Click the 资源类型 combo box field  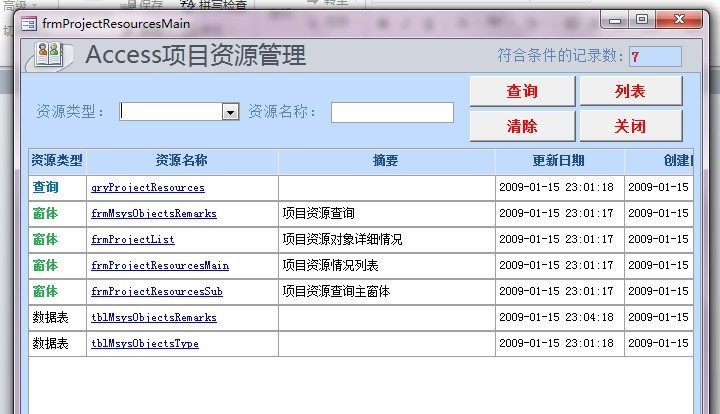point(179,112)
